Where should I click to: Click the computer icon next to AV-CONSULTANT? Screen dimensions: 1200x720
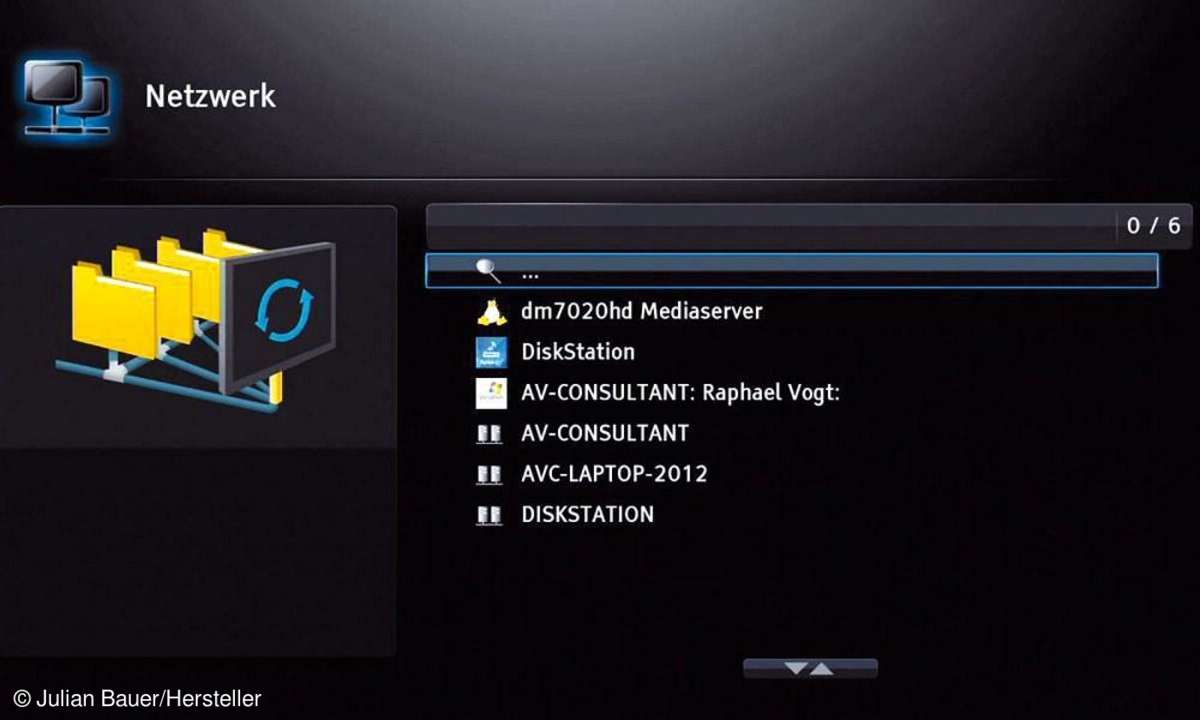click(x=489, y=434)
